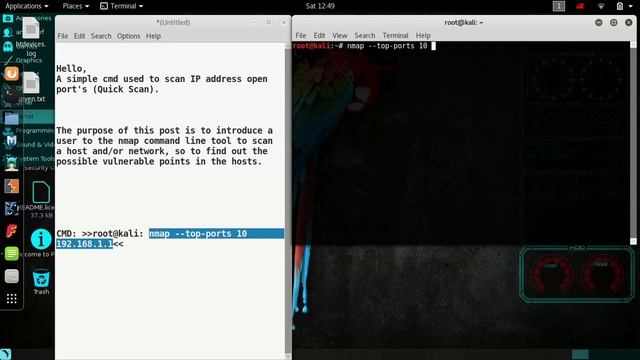Open File menu in the terminal window
Viewport: 640px width, 360px height.
tap(301, 36)
